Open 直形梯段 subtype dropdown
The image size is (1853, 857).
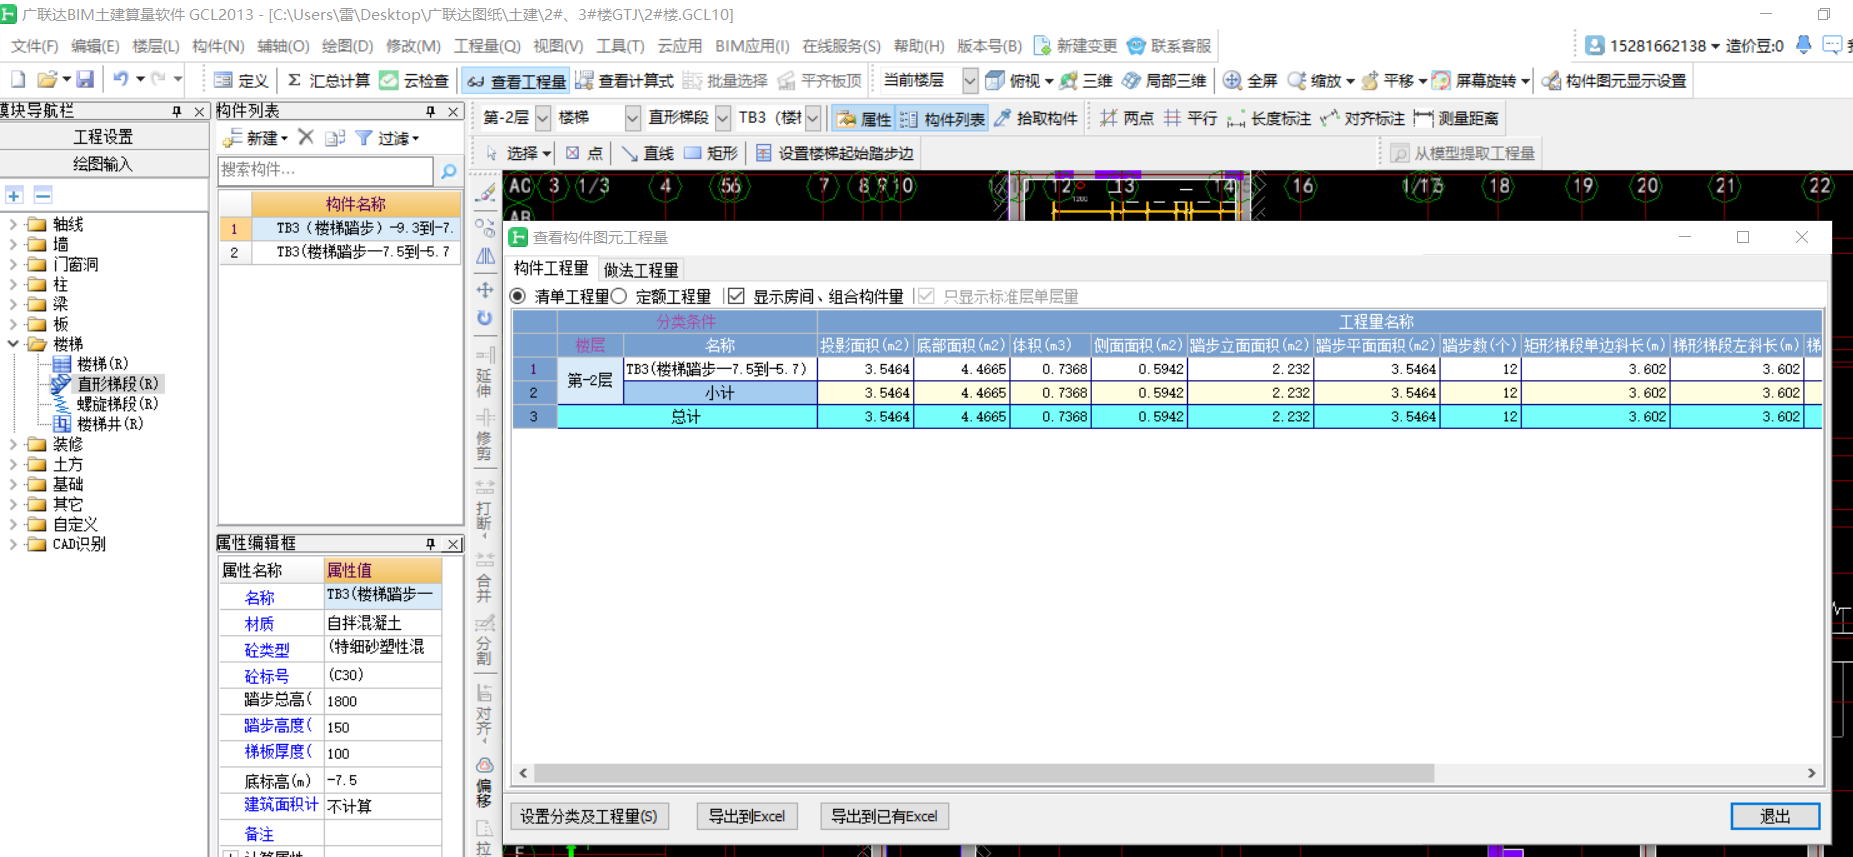point(723,118)
